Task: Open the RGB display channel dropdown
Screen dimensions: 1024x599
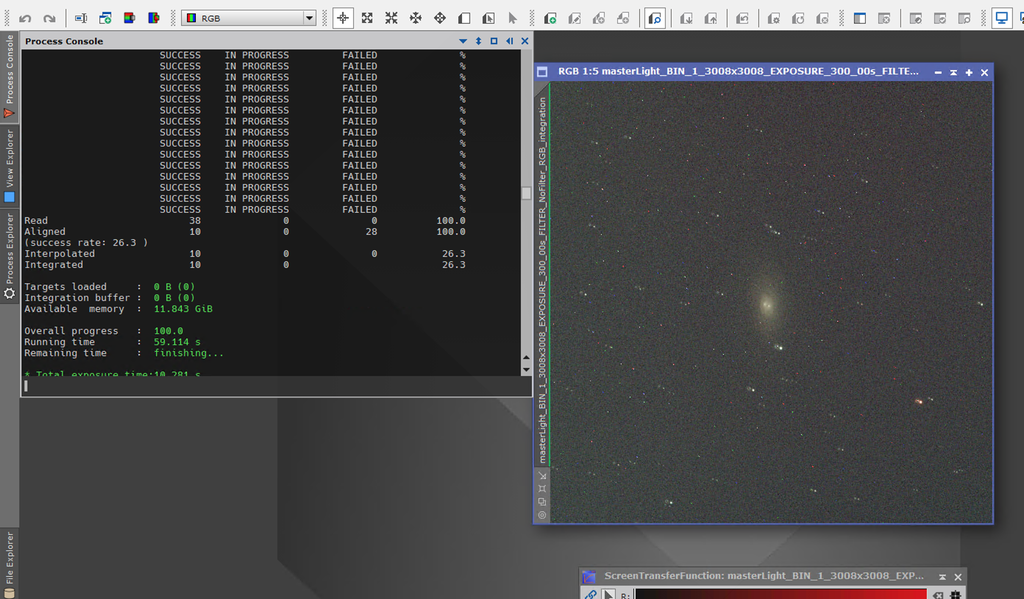Action: 249,18
